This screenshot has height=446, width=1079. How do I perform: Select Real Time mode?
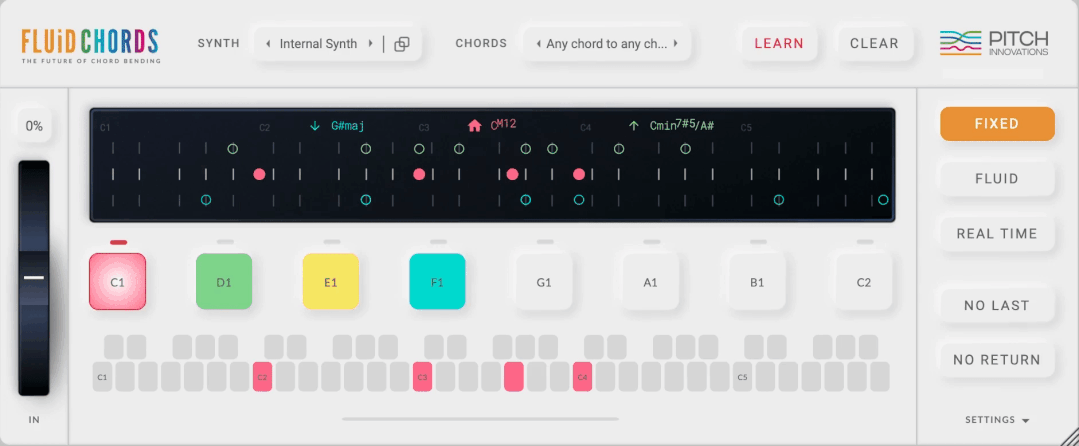click(997, 234)
